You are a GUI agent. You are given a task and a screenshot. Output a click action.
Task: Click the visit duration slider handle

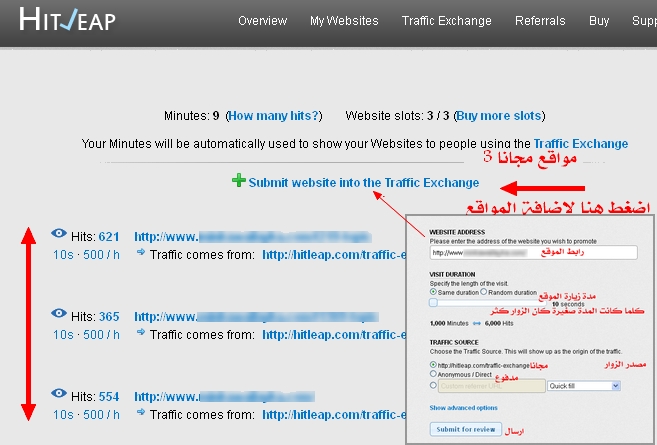[433, 303]
